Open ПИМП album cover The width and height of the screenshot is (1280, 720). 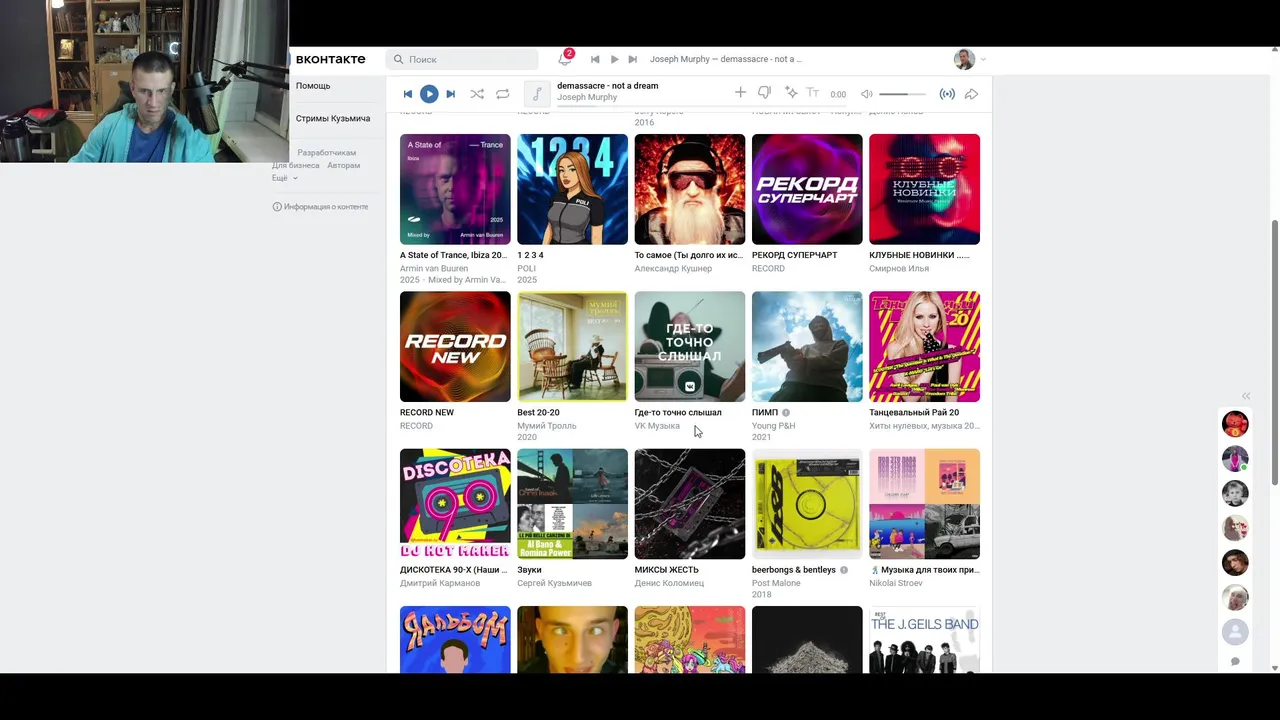pyautogui.click(x=807, y=346)
